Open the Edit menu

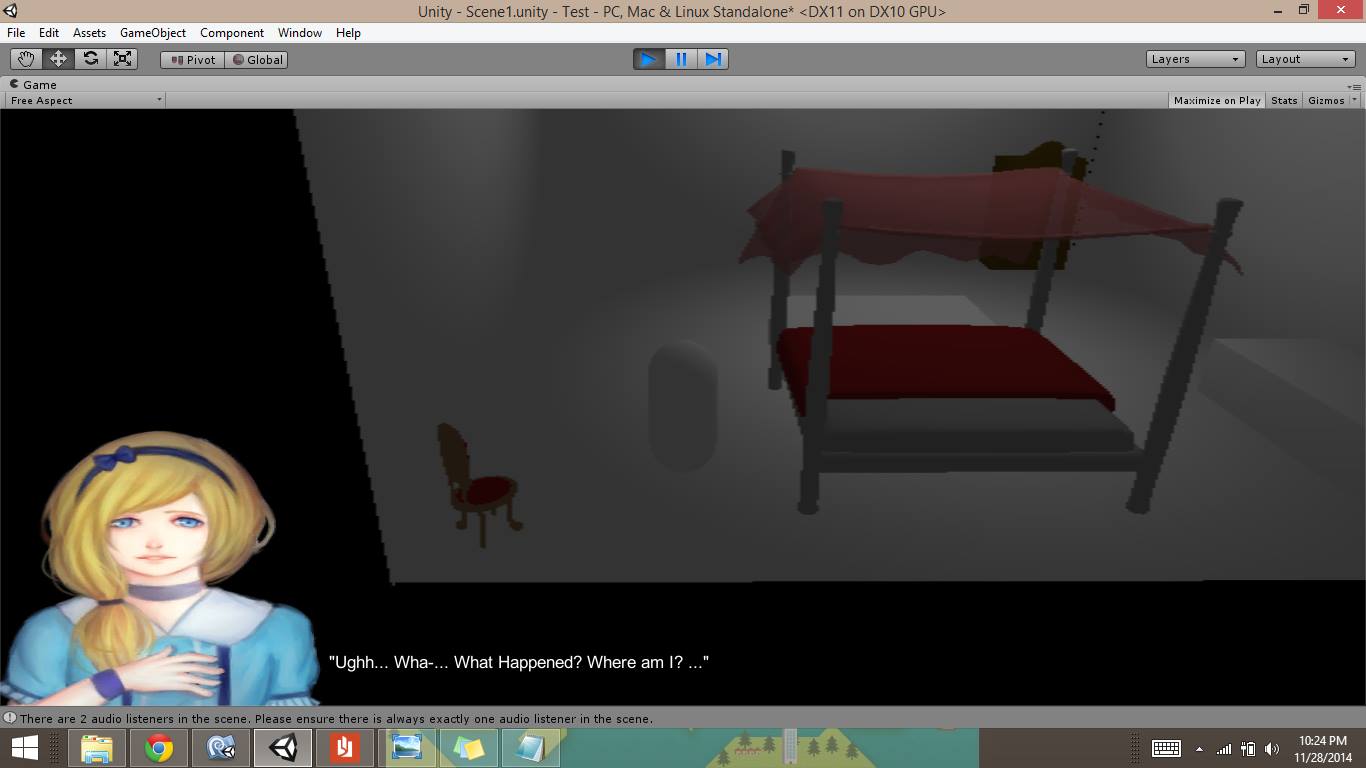[x=49, y=33]
